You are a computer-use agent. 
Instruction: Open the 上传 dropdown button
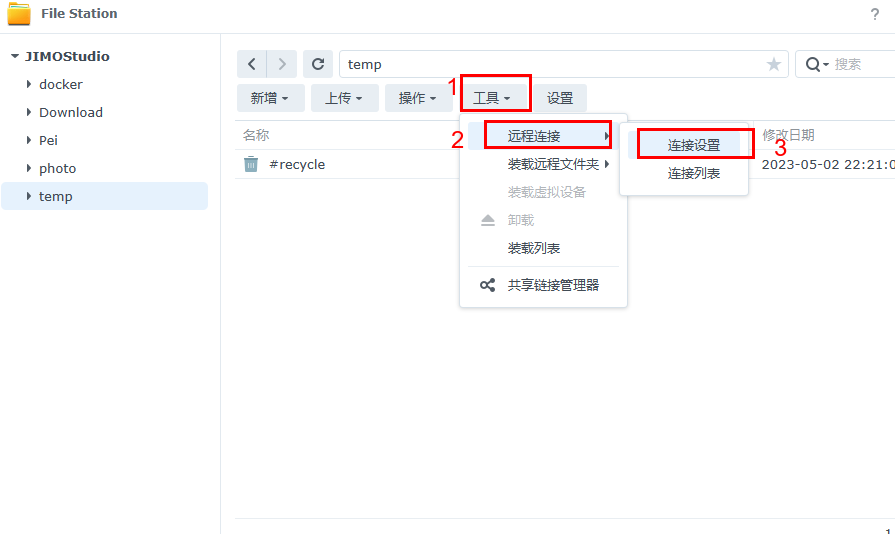pyautogui.click(x=344, y=98)
